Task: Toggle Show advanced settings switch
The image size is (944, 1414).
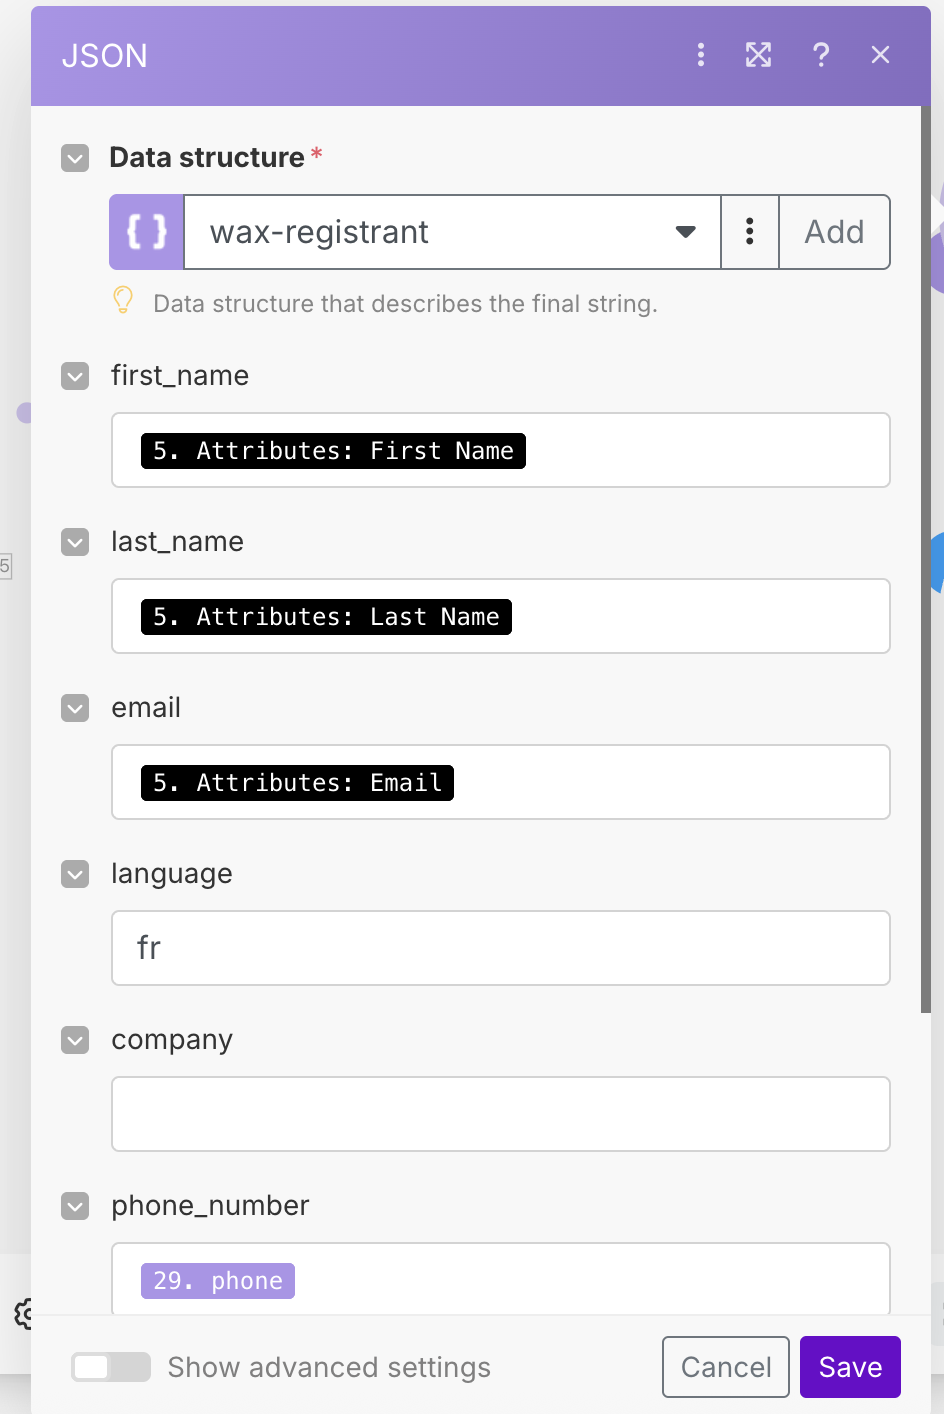Action: click(111, 1367)
